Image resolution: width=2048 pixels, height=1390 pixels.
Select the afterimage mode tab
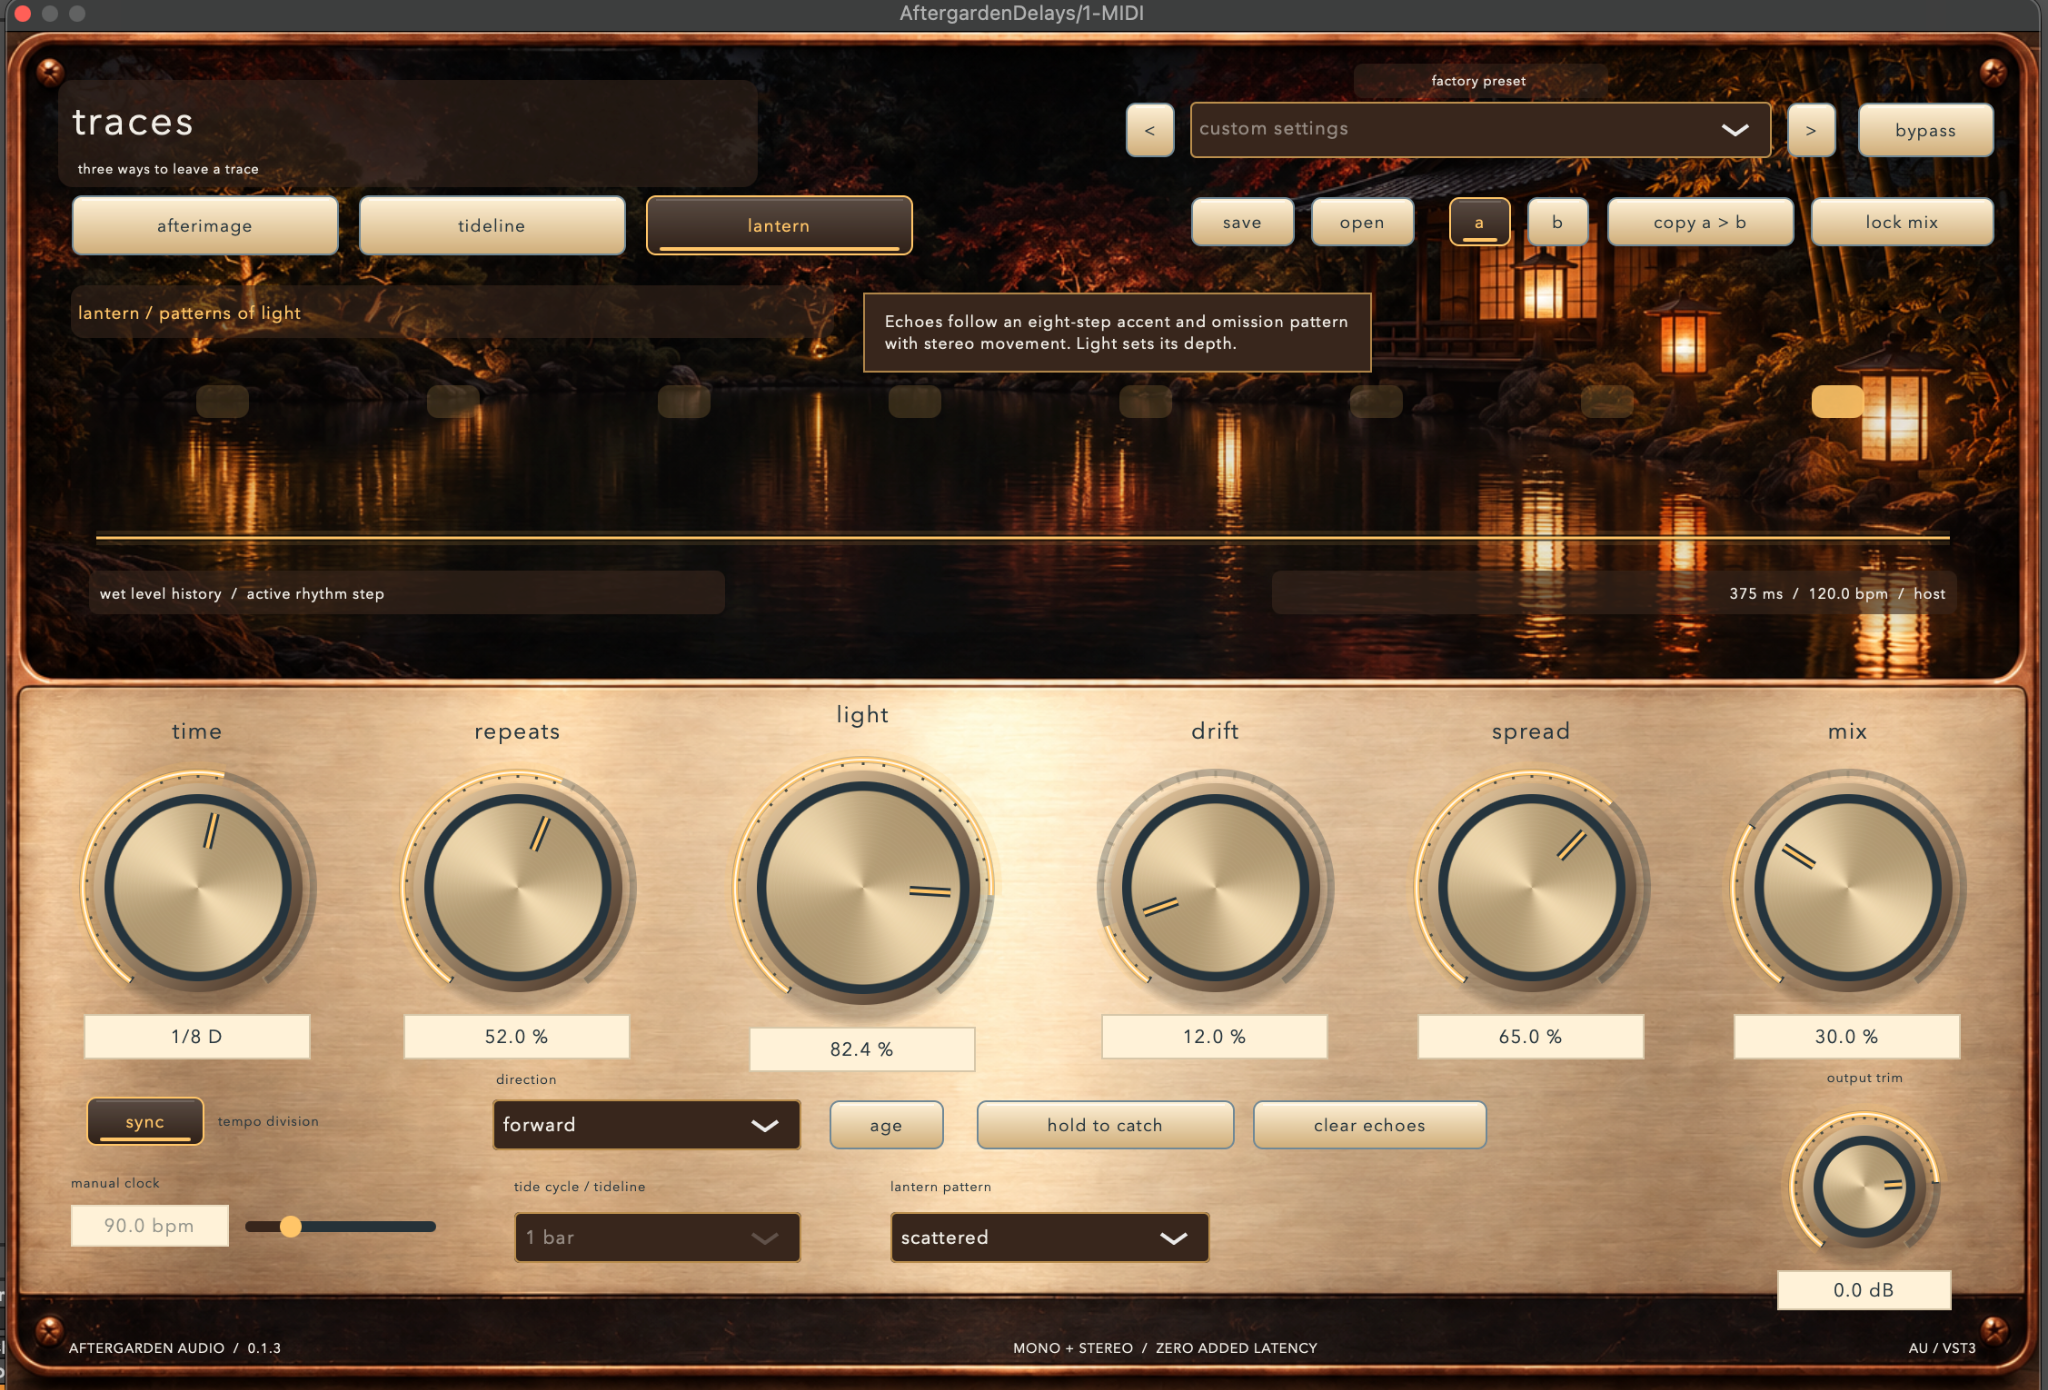coord(205,225)
